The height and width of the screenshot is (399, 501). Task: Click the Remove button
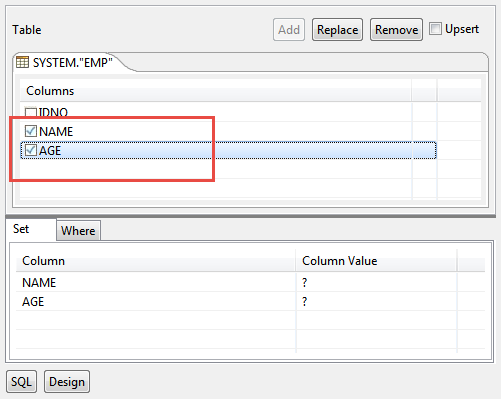(396, 30)
